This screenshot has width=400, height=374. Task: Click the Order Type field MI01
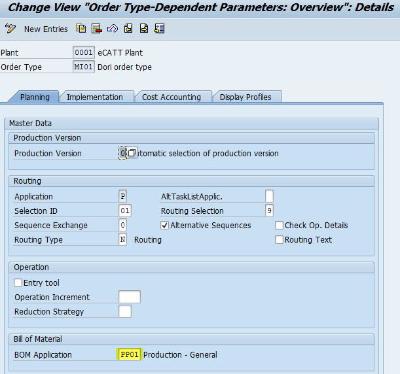[84, 67]
